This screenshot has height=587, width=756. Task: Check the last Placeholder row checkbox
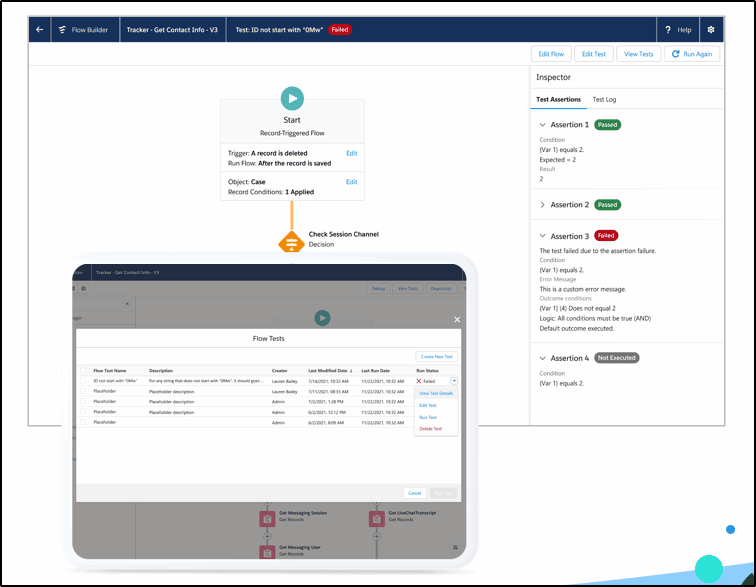click(83, 422)
